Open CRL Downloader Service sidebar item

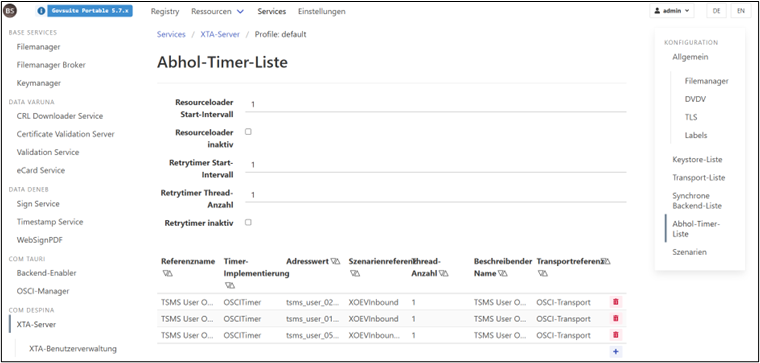(x=60, y=116)
